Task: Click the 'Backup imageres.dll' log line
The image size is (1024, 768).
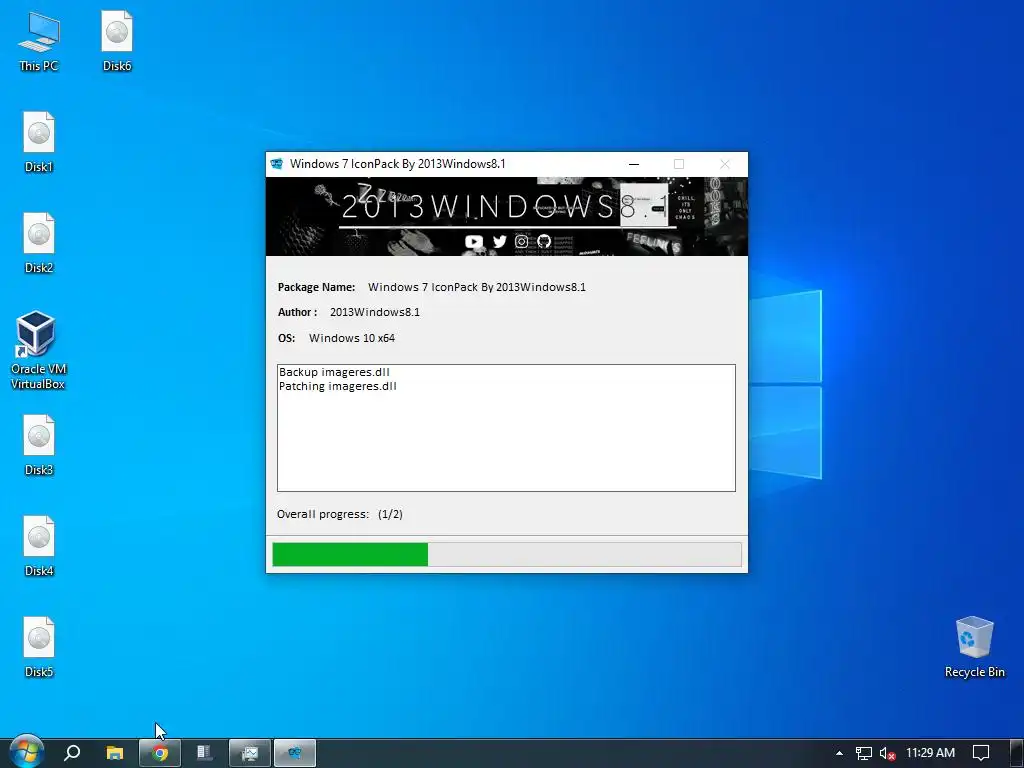Action: tap(334, 372)
